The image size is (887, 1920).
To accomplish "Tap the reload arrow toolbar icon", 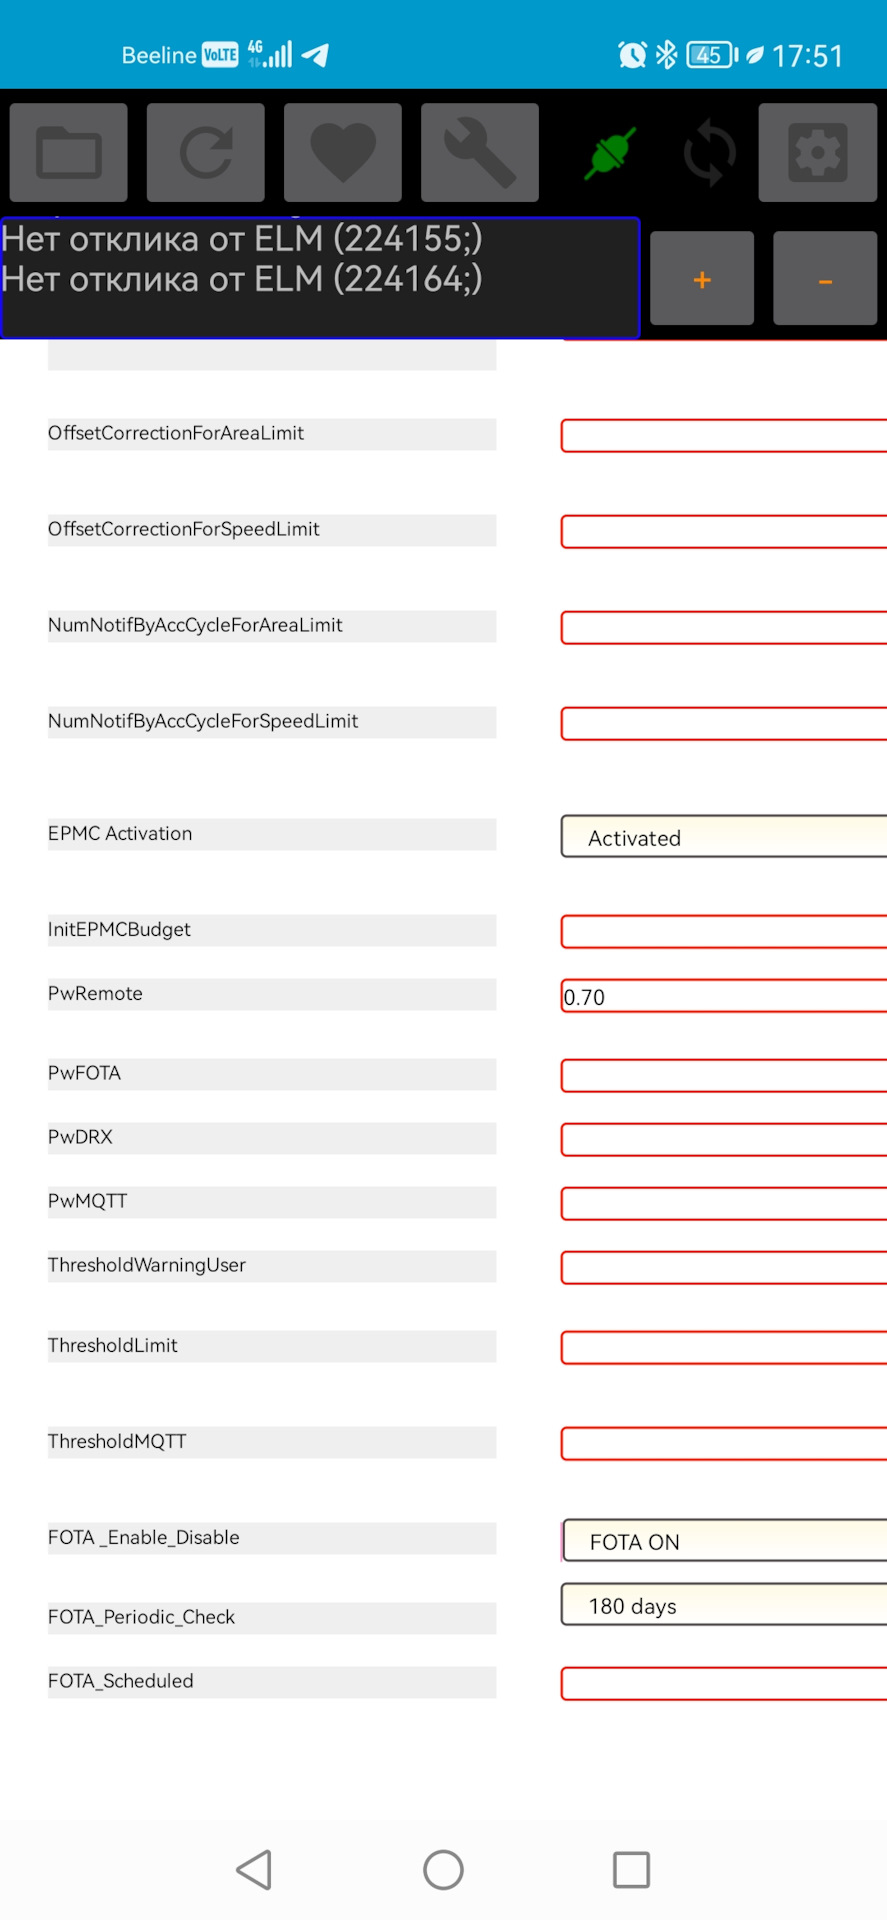I will pyautogui.click(x=206, y=153).
